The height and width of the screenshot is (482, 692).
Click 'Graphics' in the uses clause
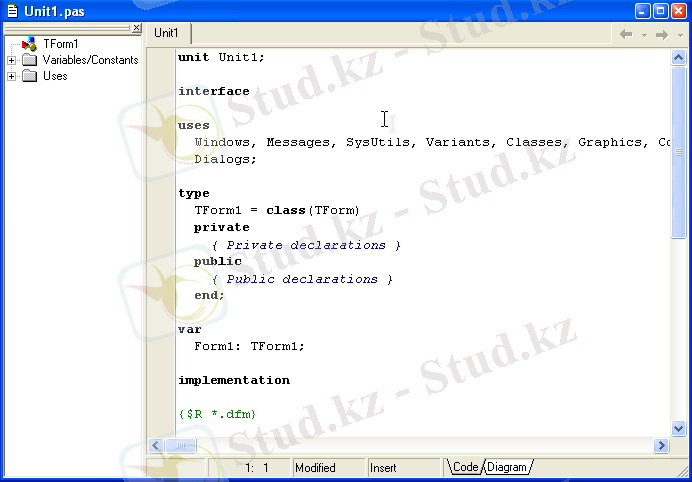(x=610, y=142)
